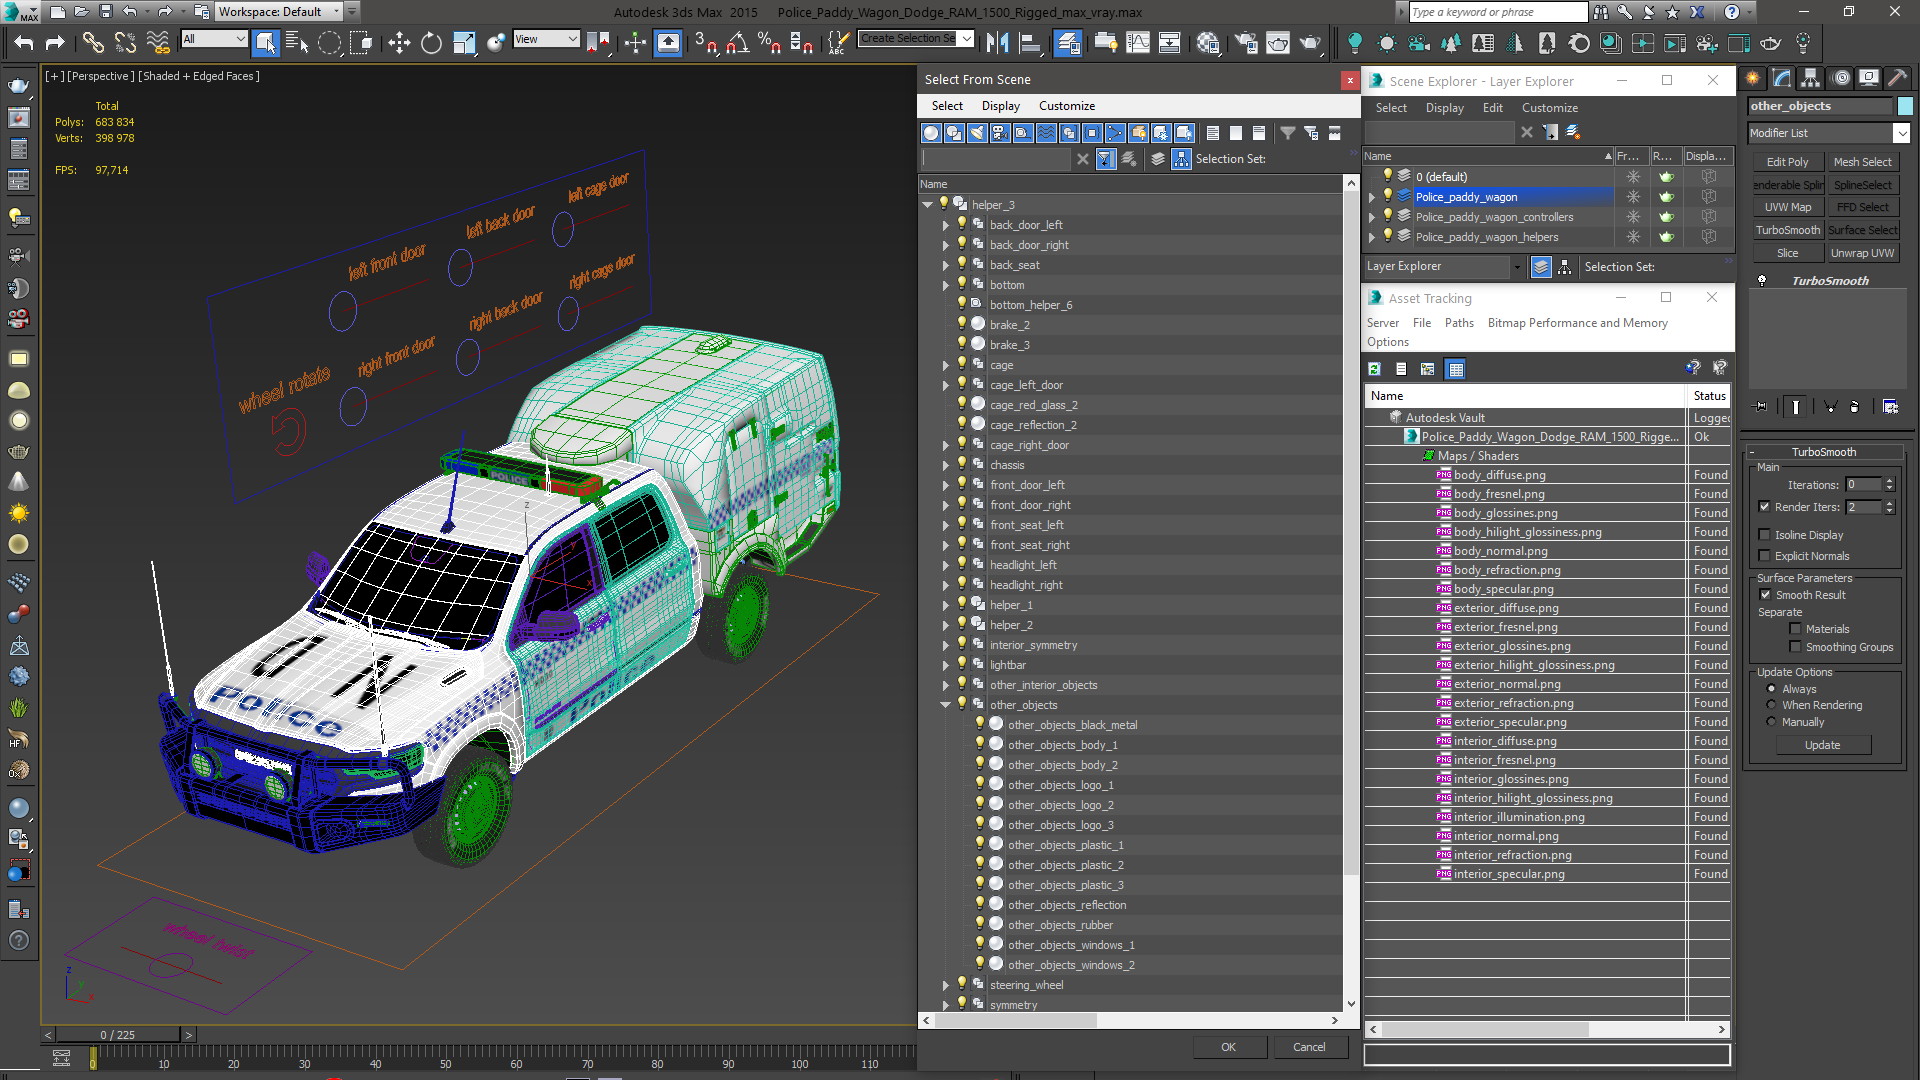Select the other_objects_rubber row in tree
Viewport: 1920px width, 1080px height.
coord(1060,925)
